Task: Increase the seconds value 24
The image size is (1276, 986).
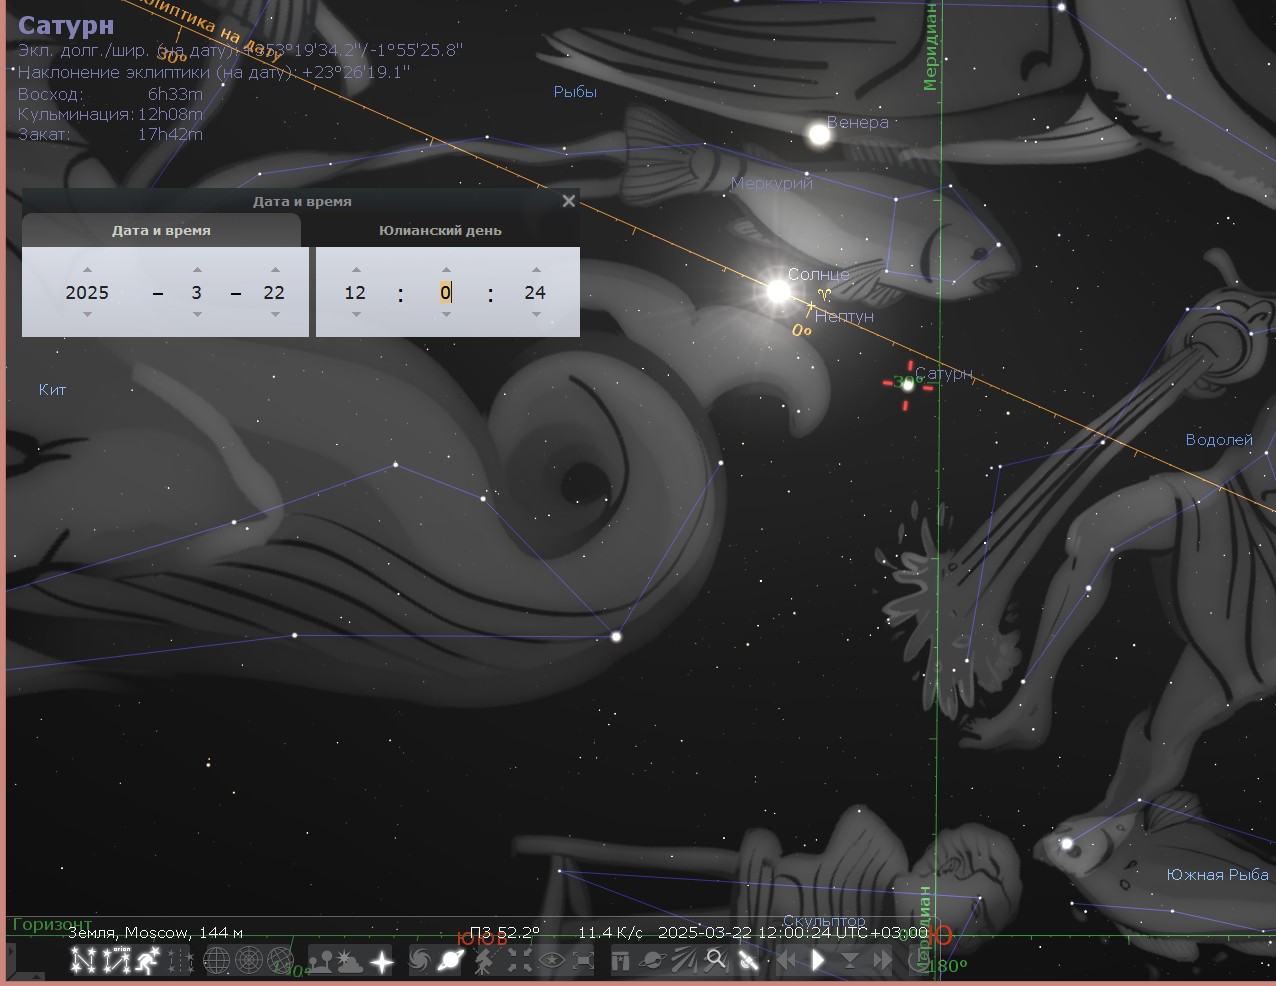Action: point(536,269)
